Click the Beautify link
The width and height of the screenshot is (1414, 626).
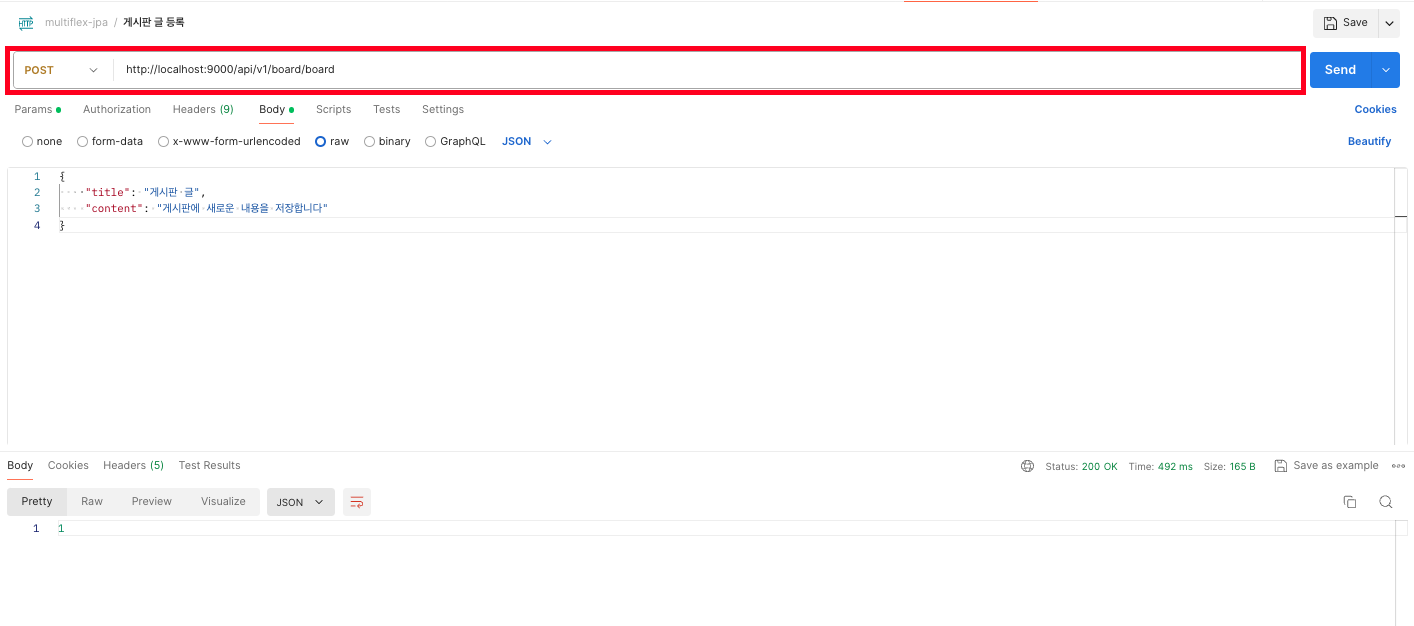(x=1369, y=142)
